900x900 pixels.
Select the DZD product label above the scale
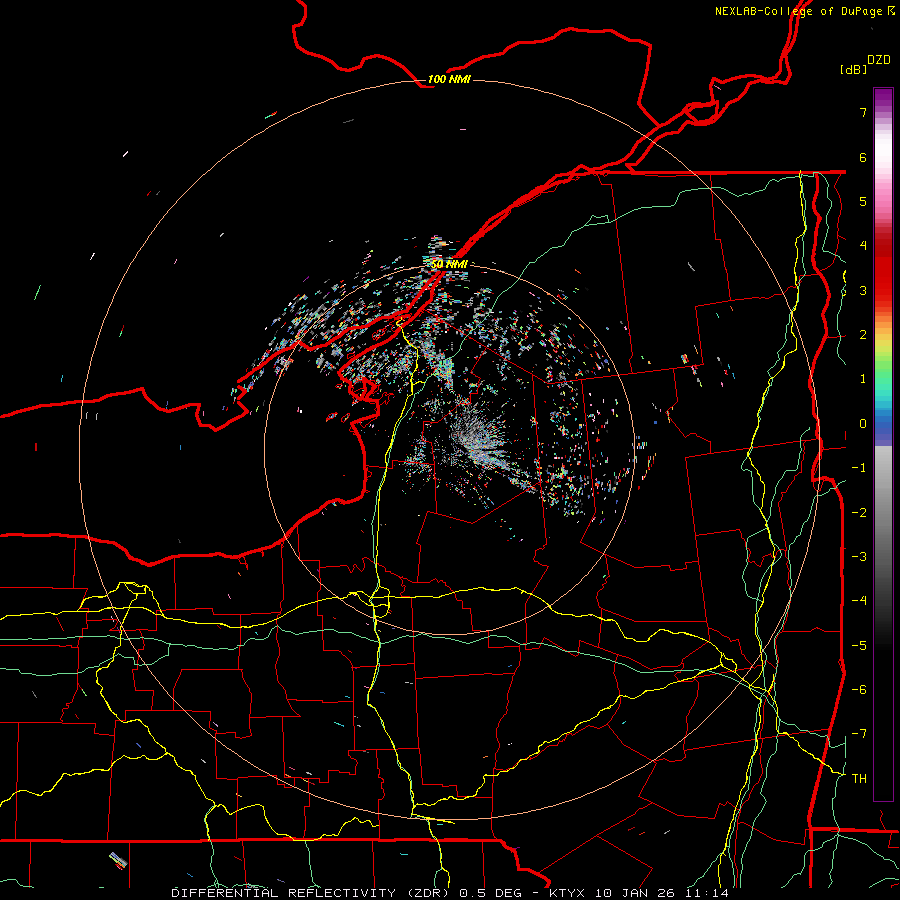tap(879, 60)
